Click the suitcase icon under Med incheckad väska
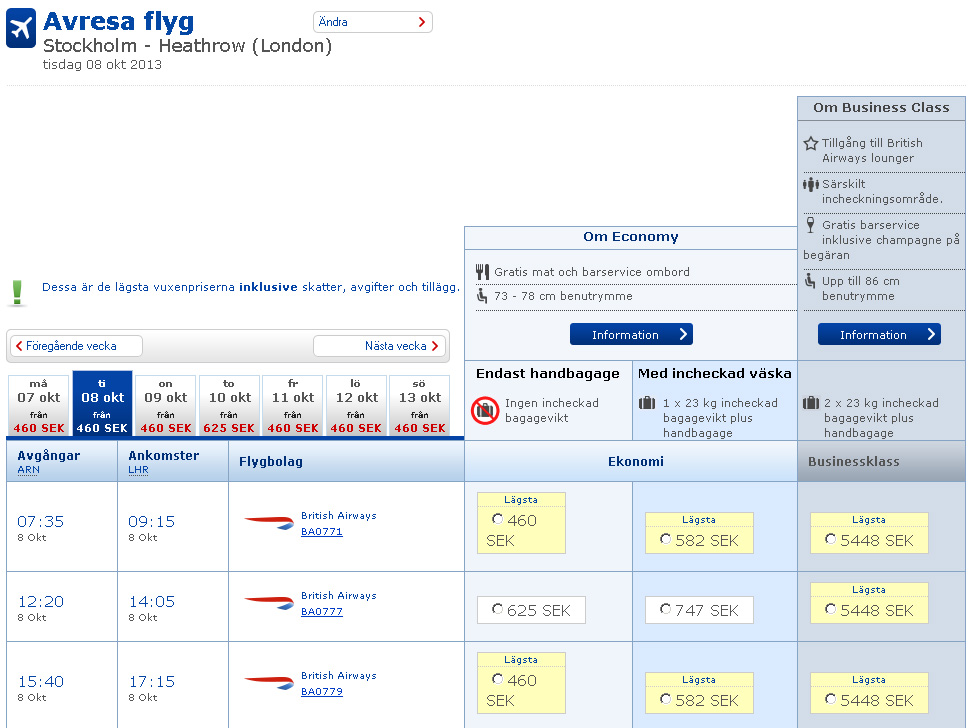973x728 pixels. pos(647,403)
